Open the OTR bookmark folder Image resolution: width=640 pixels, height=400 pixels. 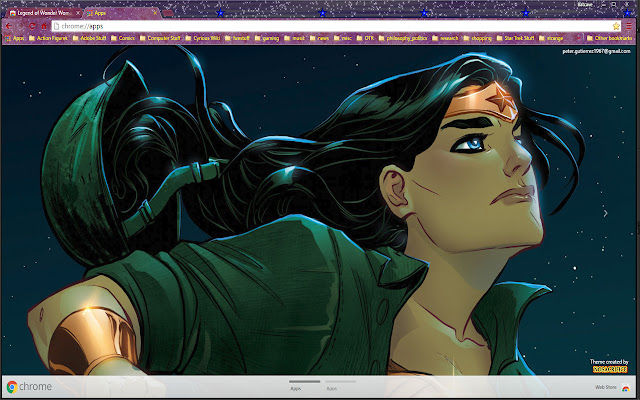365,38
